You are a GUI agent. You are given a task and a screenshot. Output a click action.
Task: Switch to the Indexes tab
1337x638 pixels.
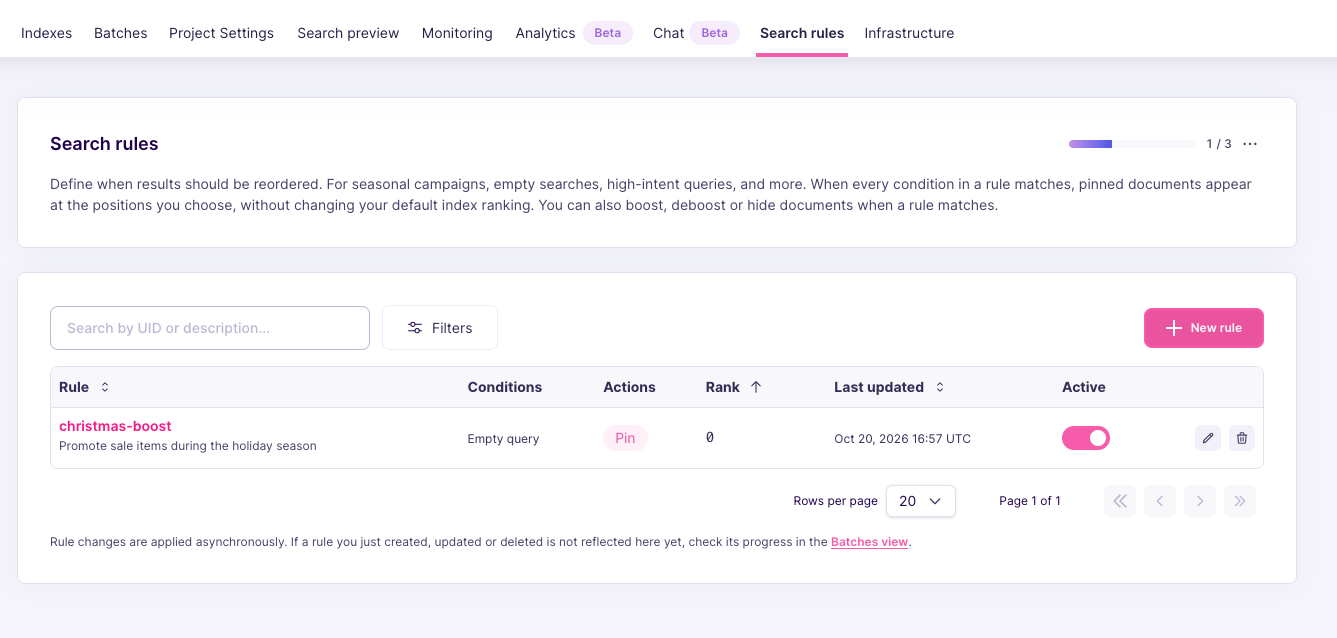tap(47, 33)
